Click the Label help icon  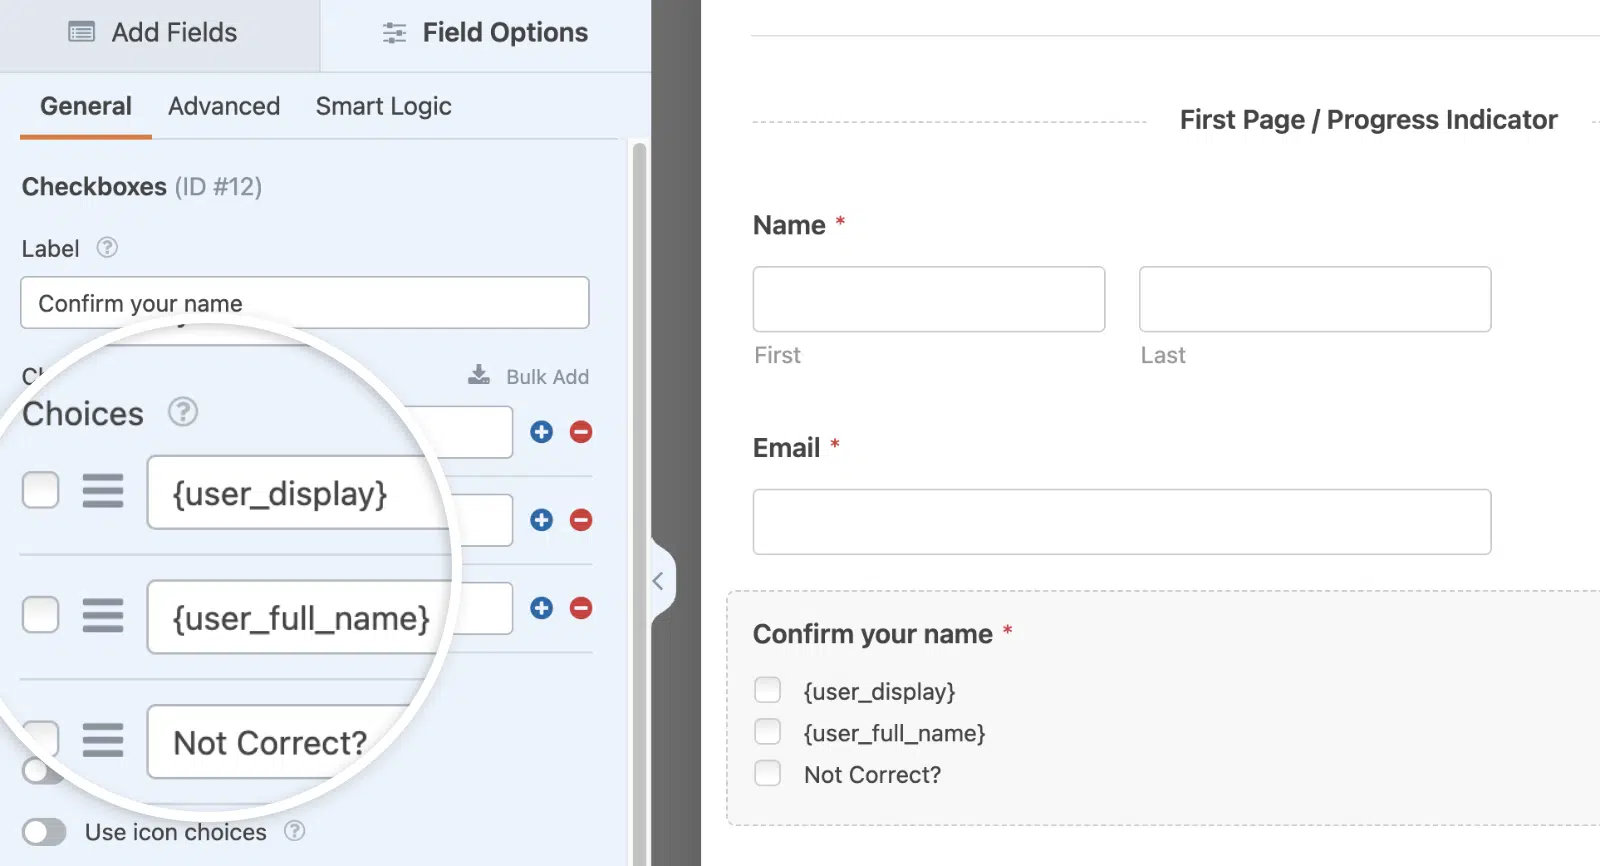click(107, 248)
